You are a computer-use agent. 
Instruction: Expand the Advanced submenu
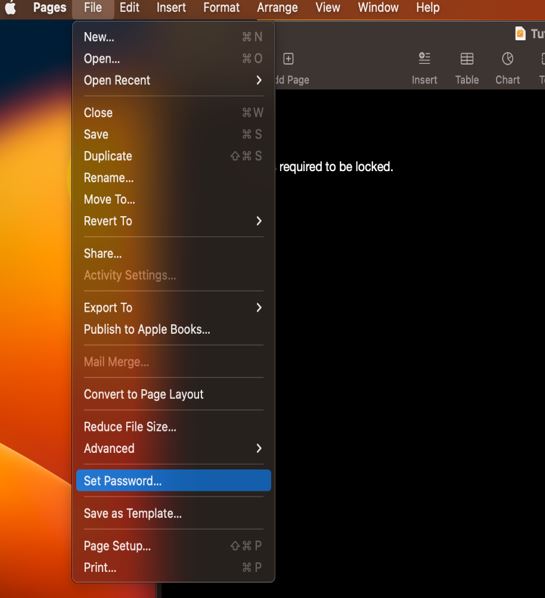coord(174,448)
